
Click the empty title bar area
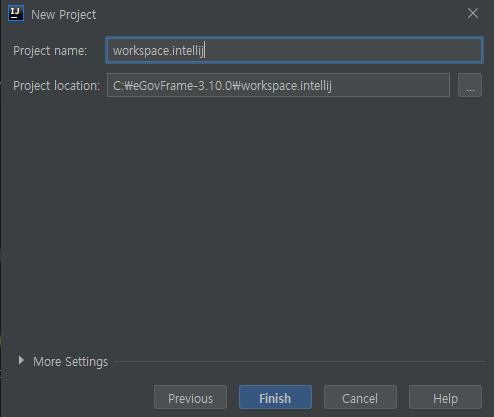tap(280, 14)
